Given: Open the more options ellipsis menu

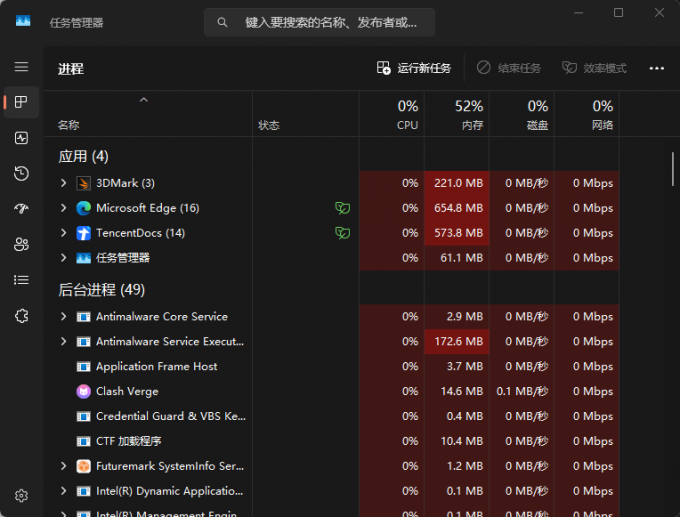Looking at the screenshot, I should tap(657, 68).
